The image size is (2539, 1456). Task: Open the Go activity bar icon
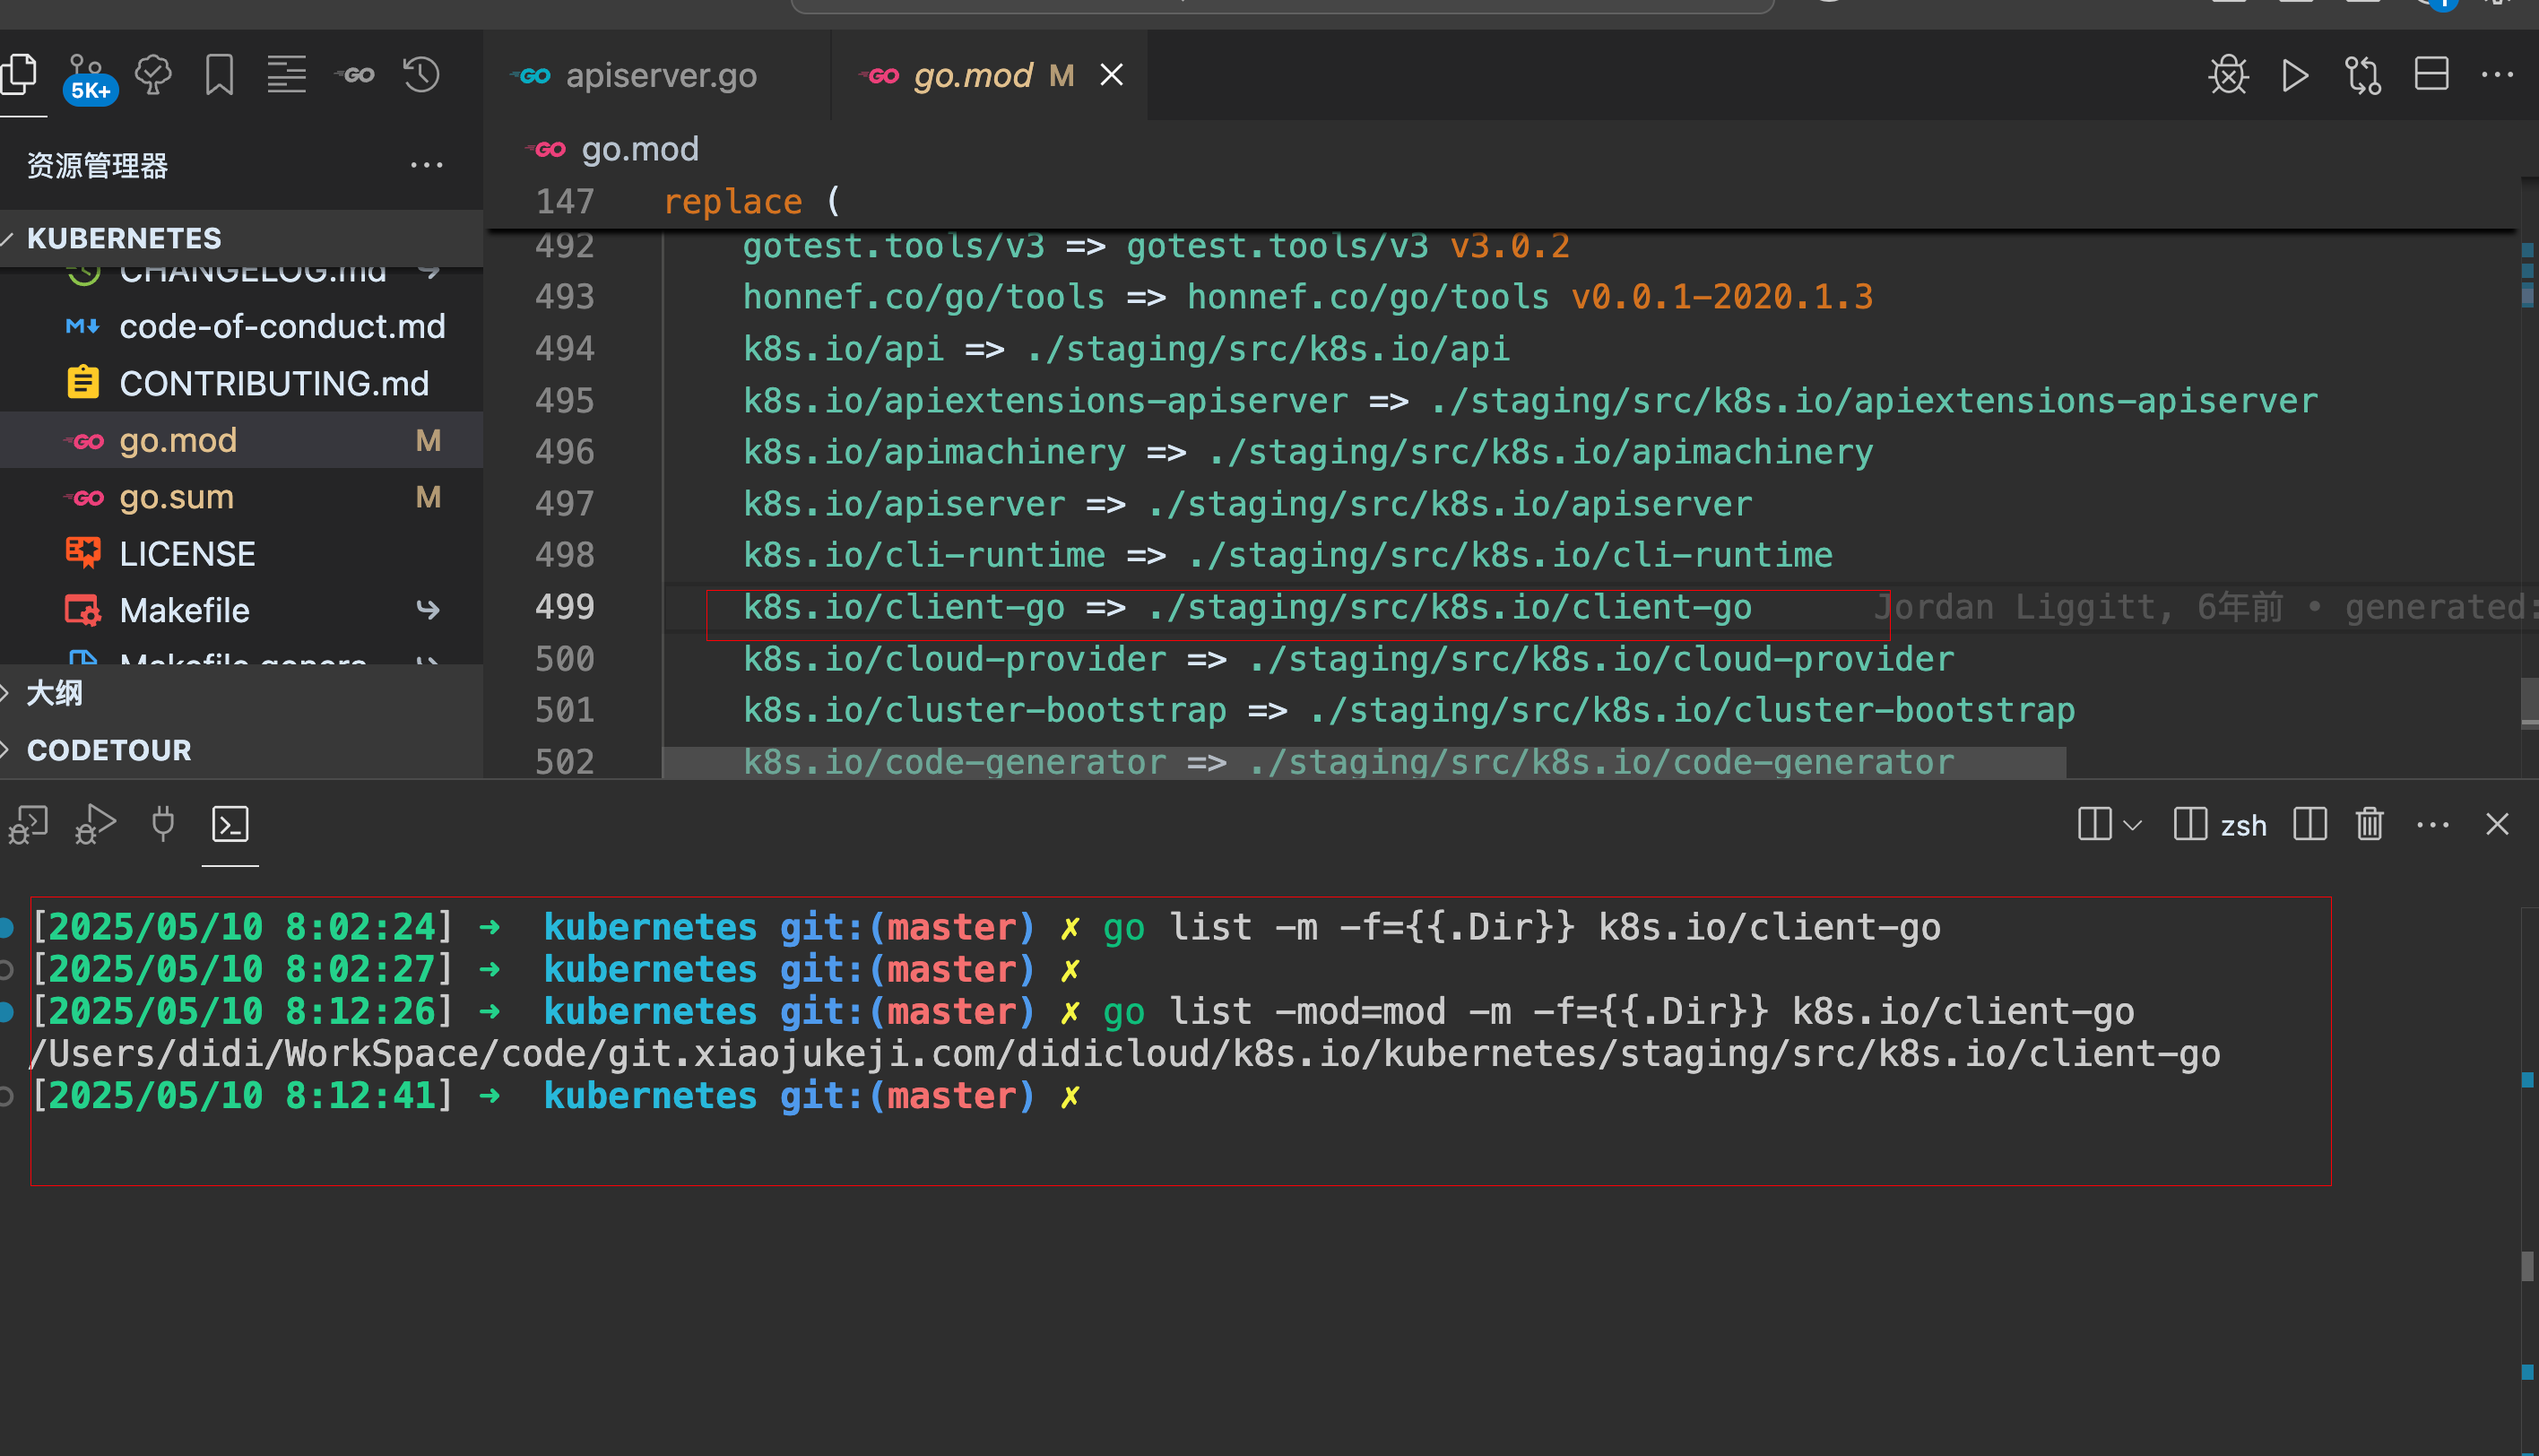click(355, 74)
